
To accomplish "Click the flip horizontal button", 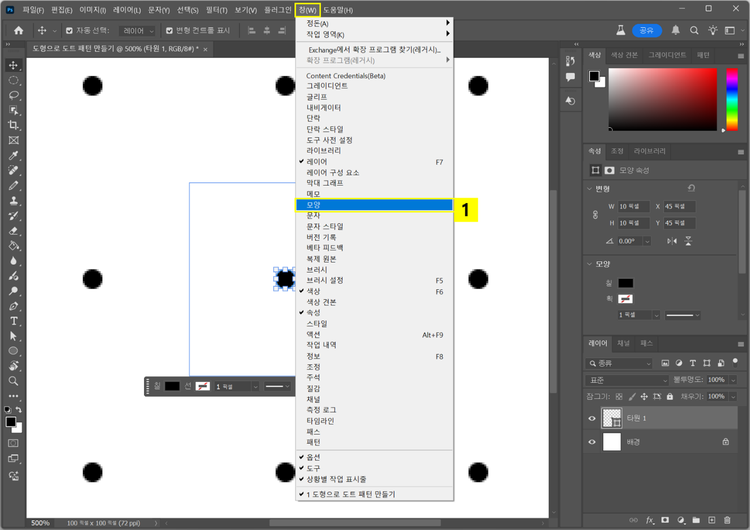I will [x=672, y=241].
